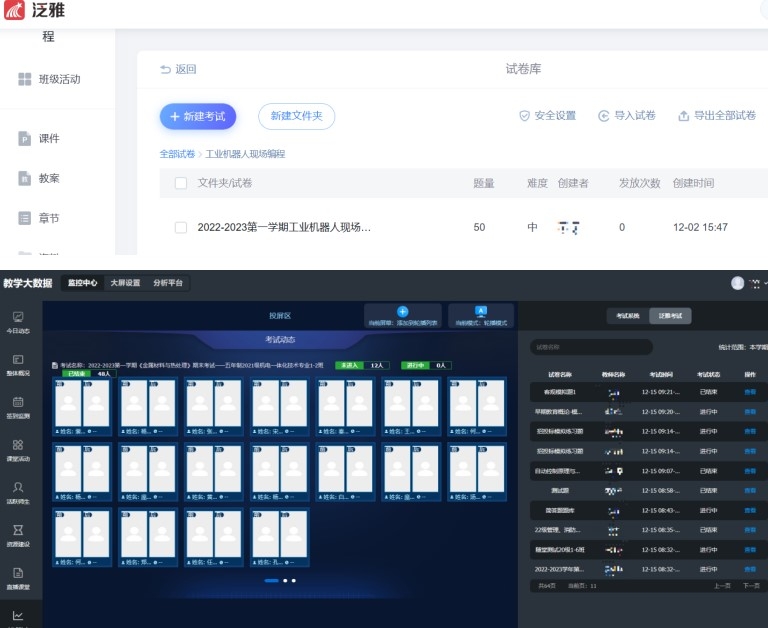
Task: Click the blue plus 添加到轮播列表 icon
Action: coord(403,312)
